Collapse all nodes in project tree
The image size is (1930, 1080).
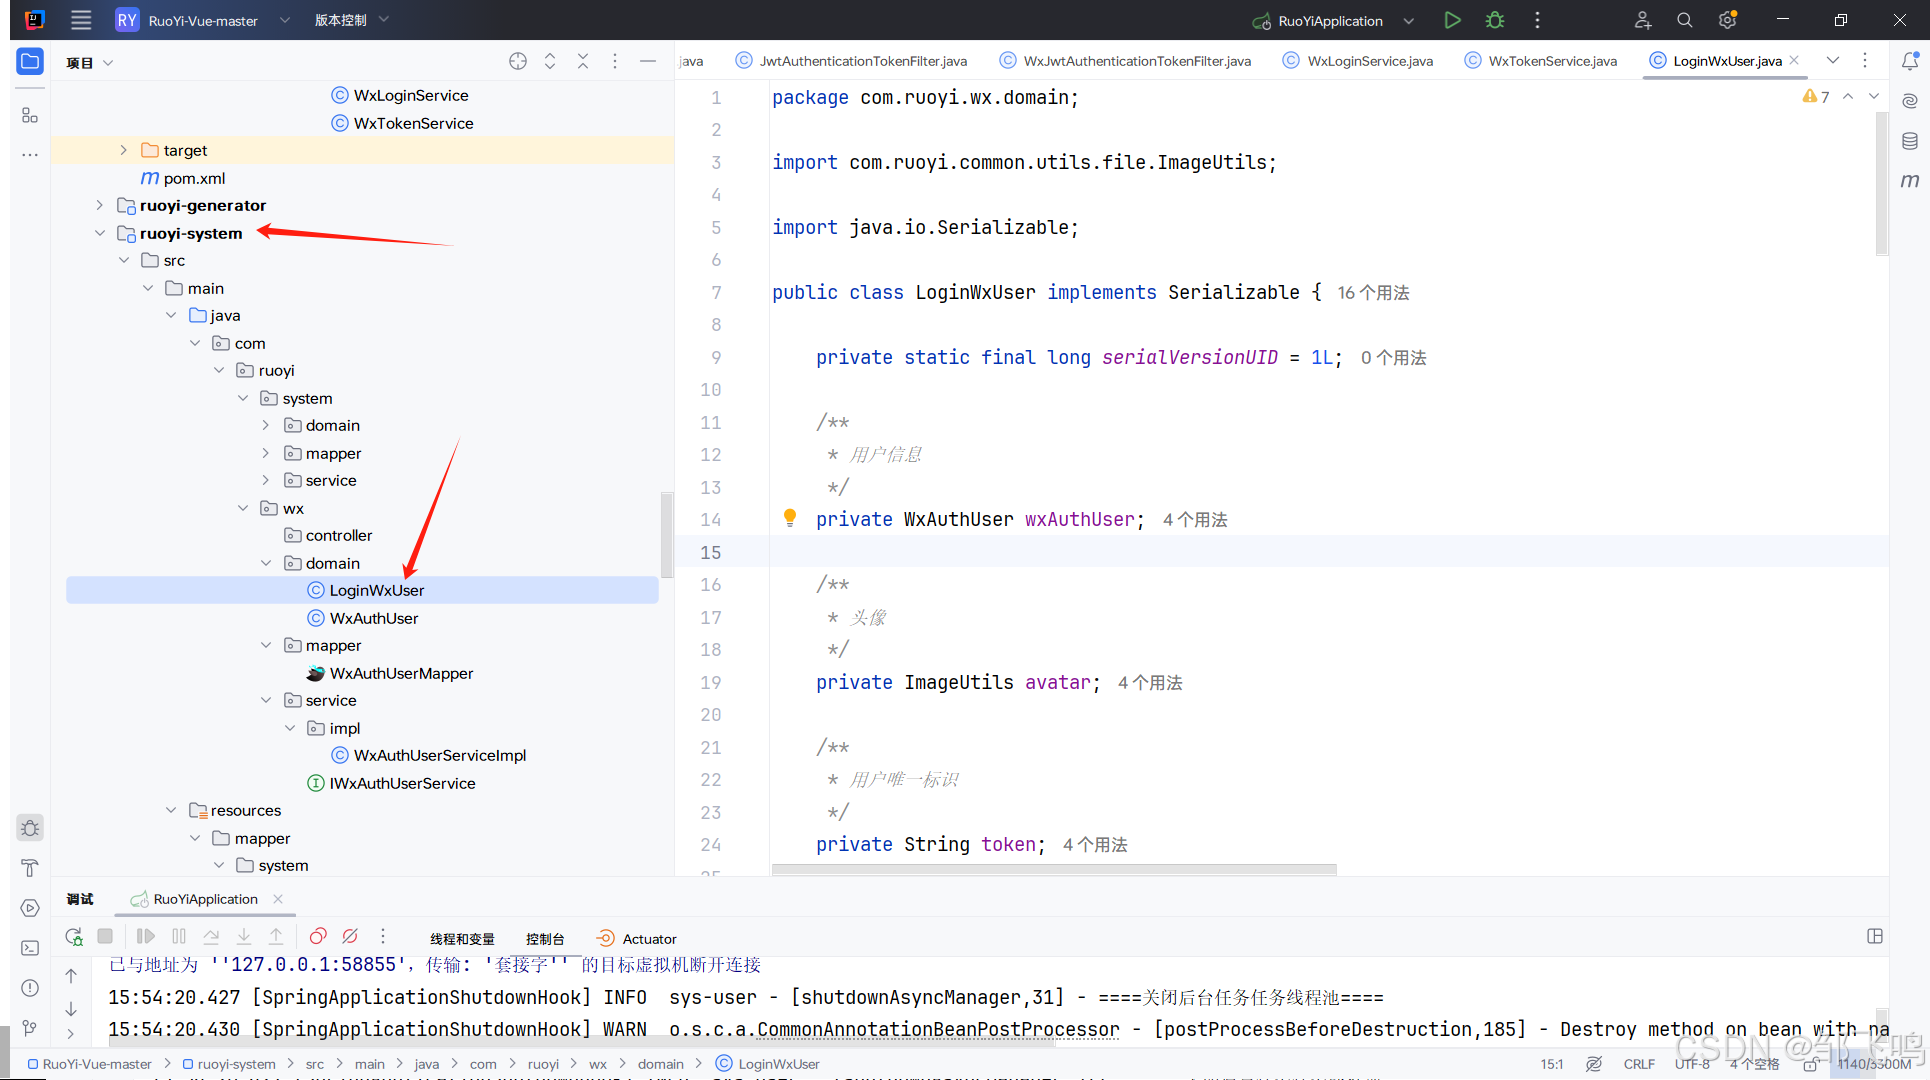click(x=583, y=61)
